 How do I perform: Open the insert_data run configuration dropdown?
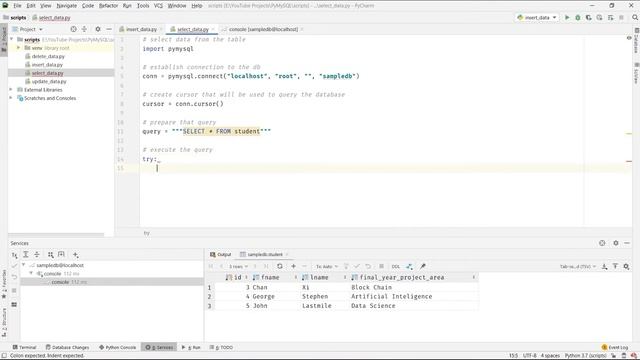pos(537,18)
